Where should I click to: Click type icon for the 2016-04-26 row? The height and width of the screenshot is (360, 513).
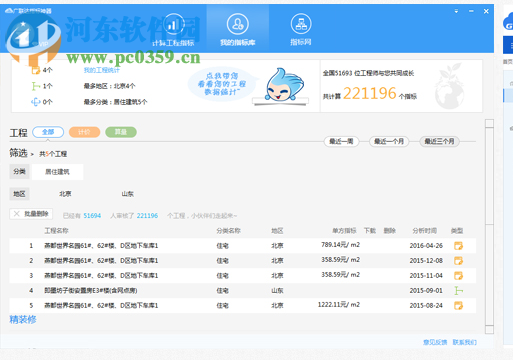pos(459,246)
